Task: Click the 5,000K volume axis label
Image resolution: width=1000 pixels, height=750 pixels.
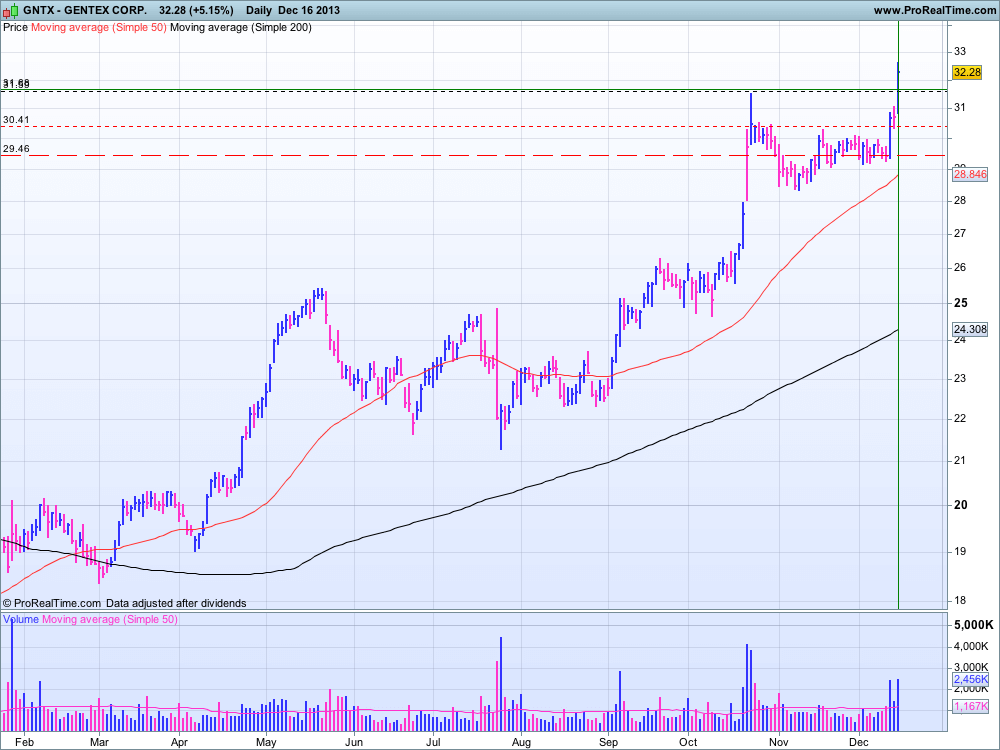Action: click(x=974, y=625)
